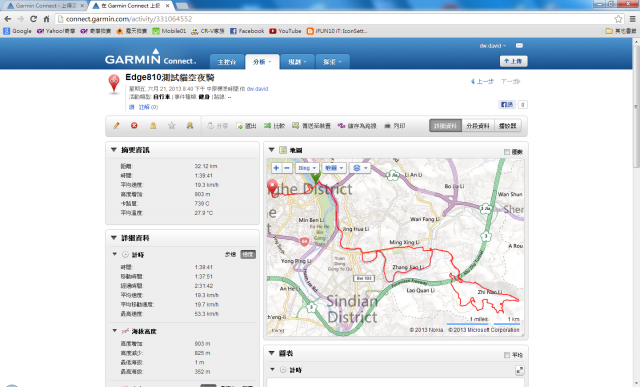Open the 探索 explore tab menu
The image size is (640, 387).
[x=332, y=62]
